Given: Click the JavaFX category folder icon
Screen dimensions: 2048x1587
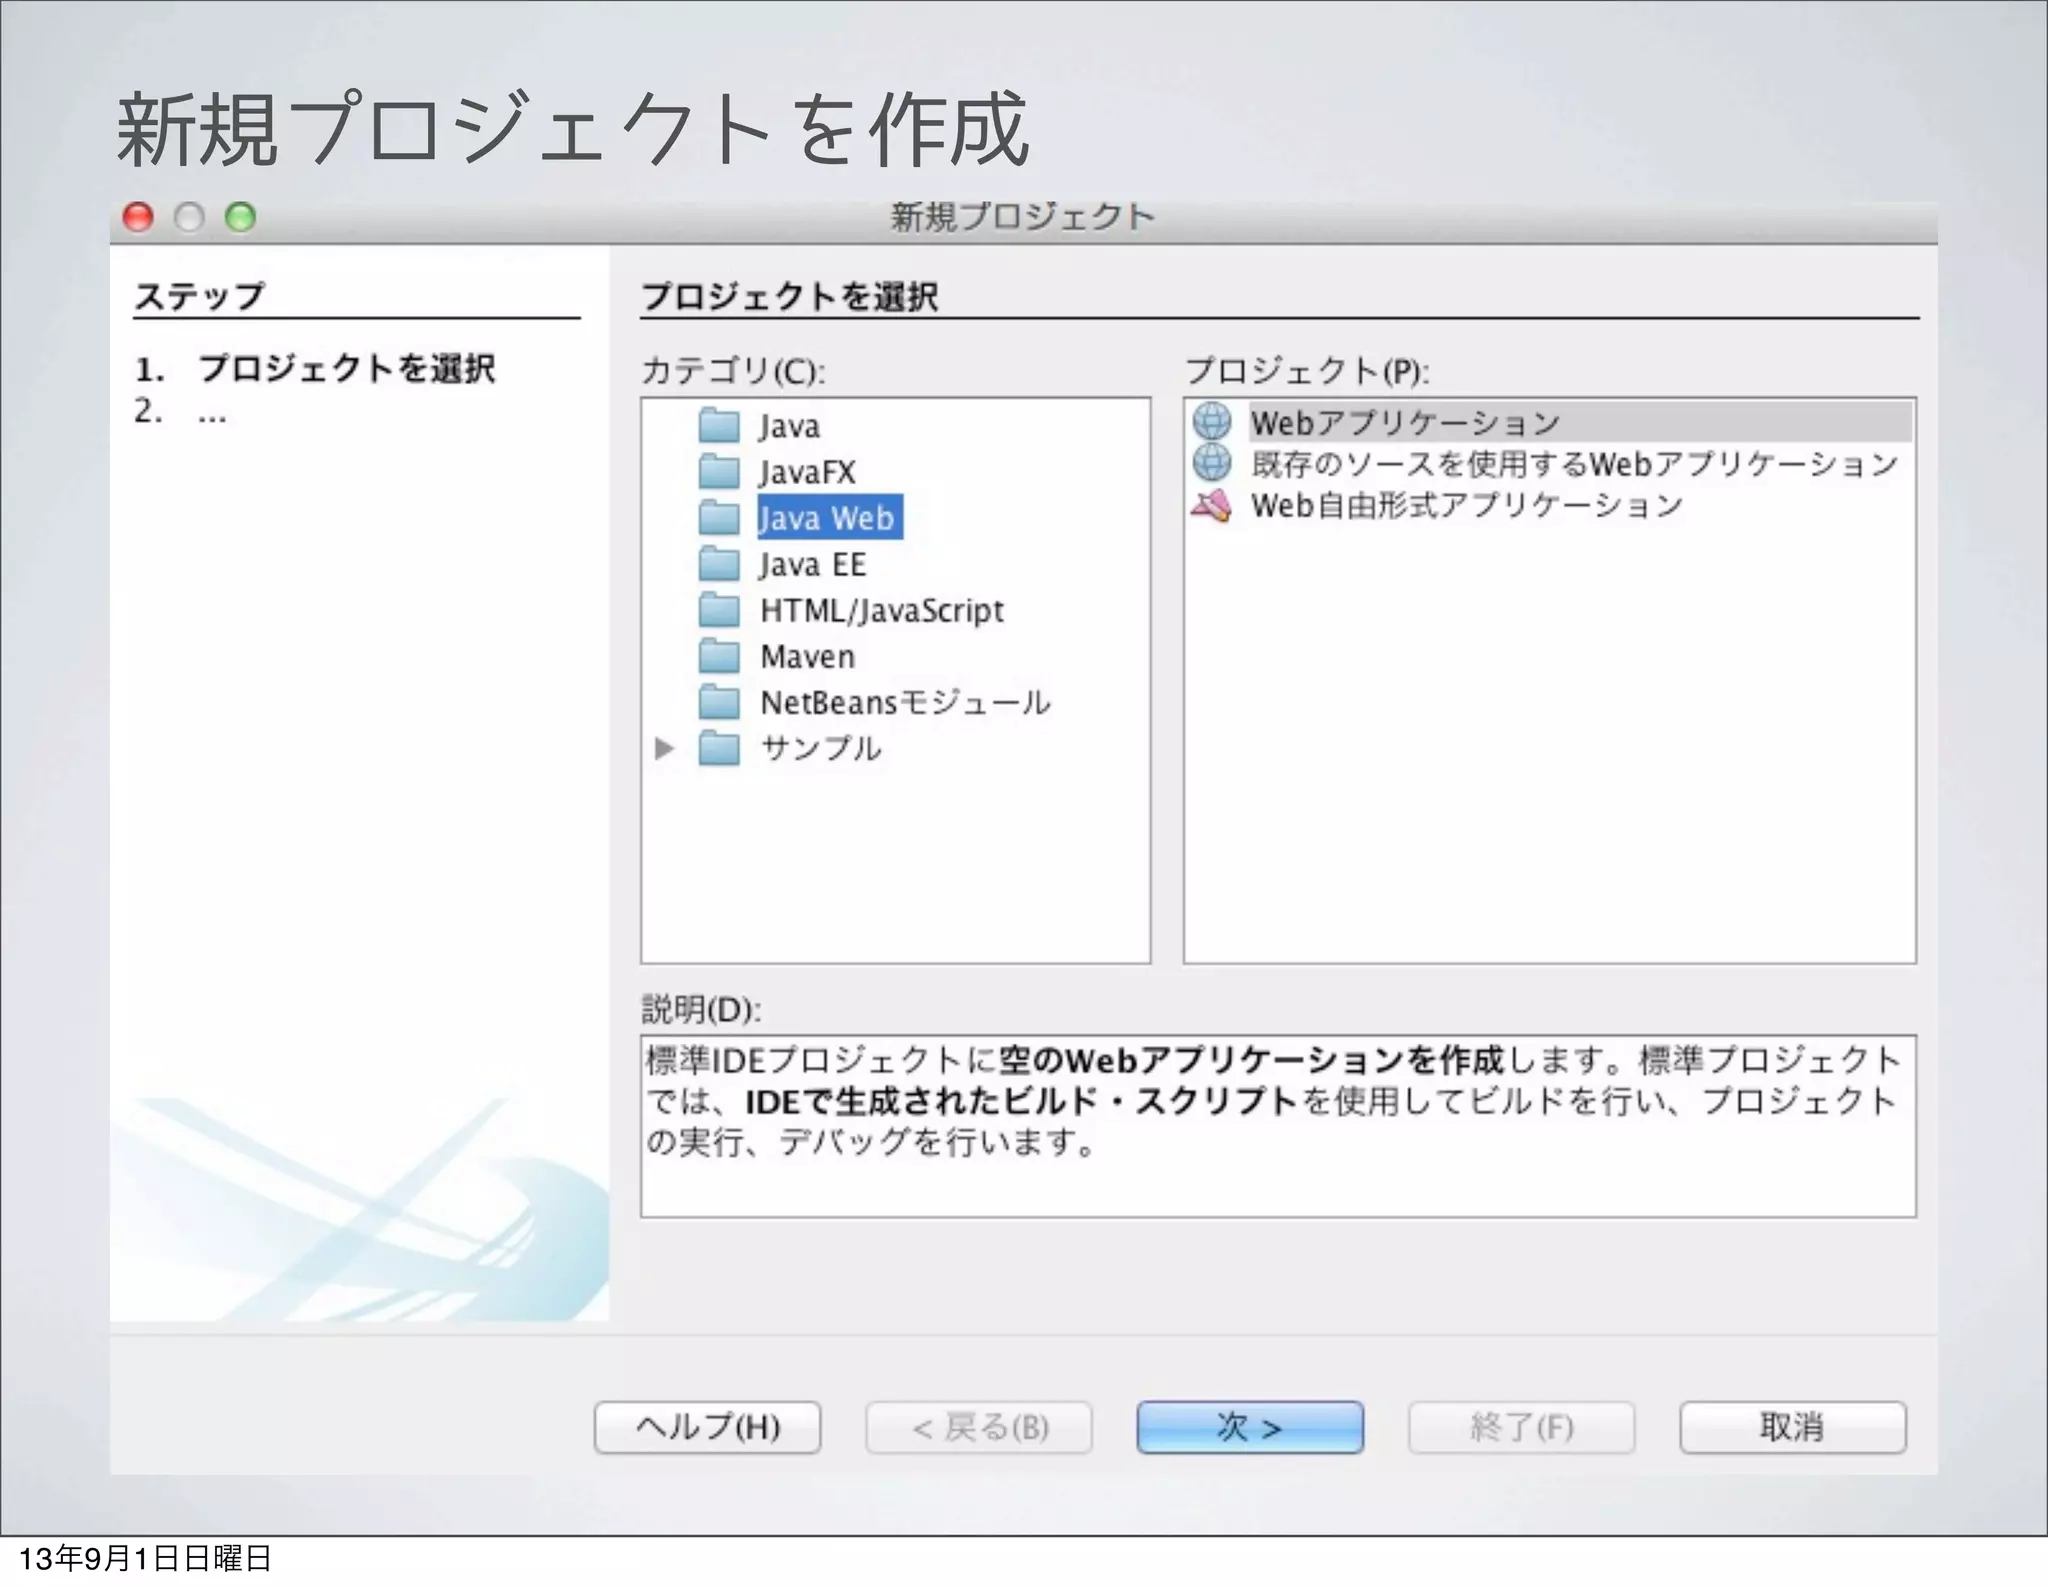Looking at the screenshot, I should point(719,472).
